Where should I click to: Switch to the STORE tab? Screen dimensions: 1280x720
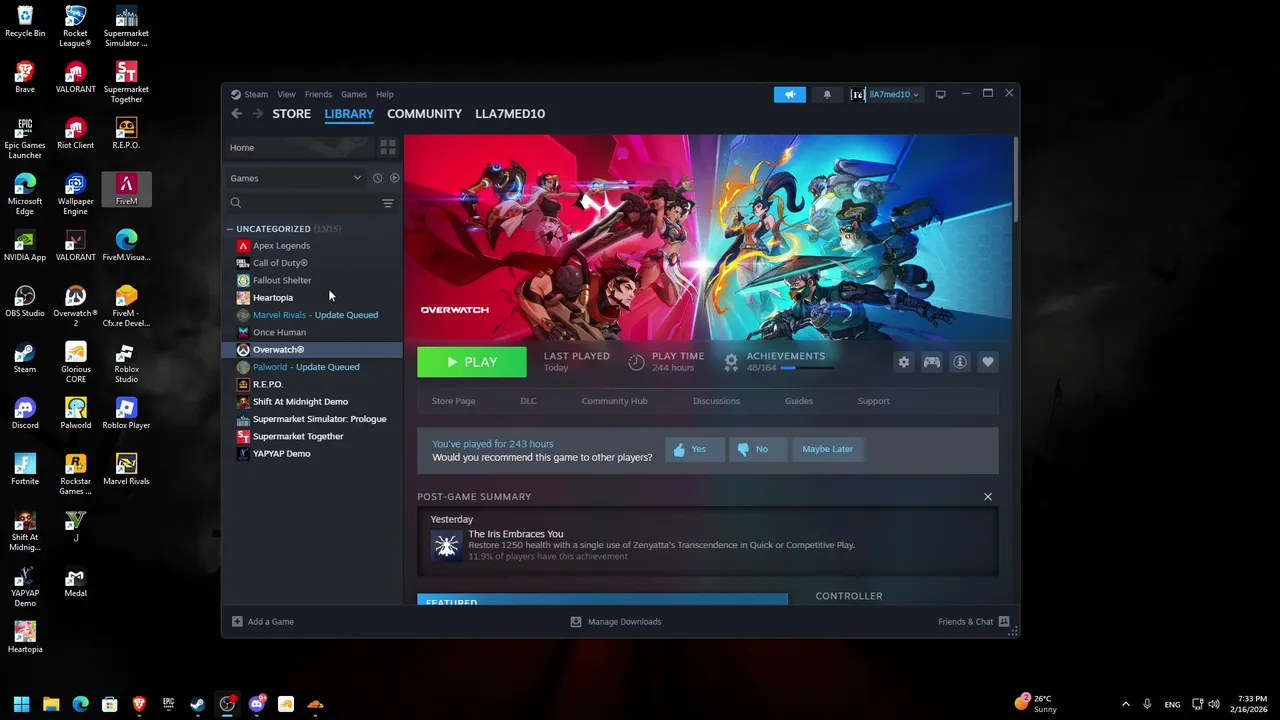click(292, 114)
